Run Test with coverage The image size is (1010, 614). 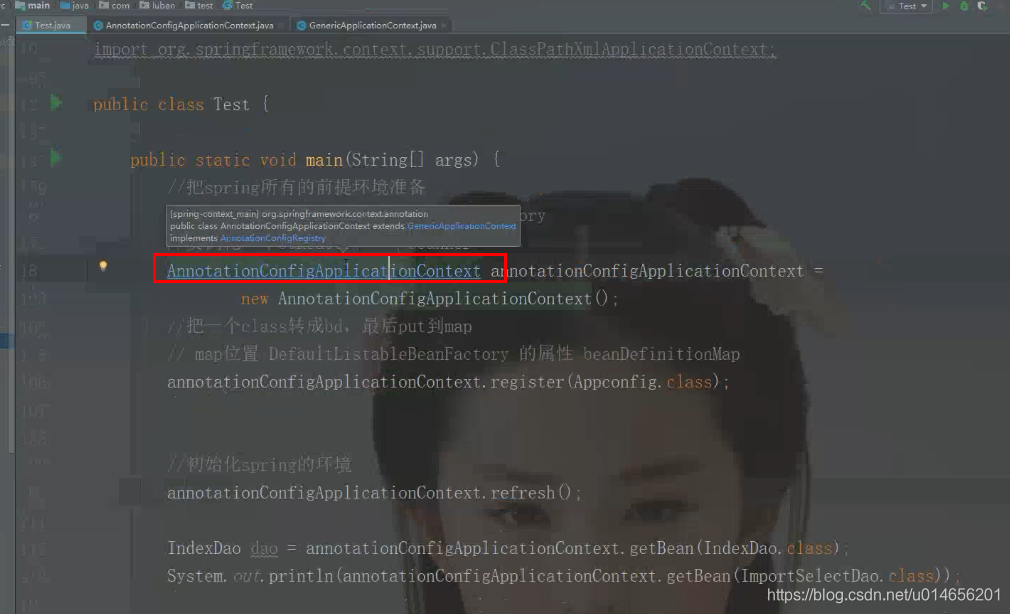982,6
